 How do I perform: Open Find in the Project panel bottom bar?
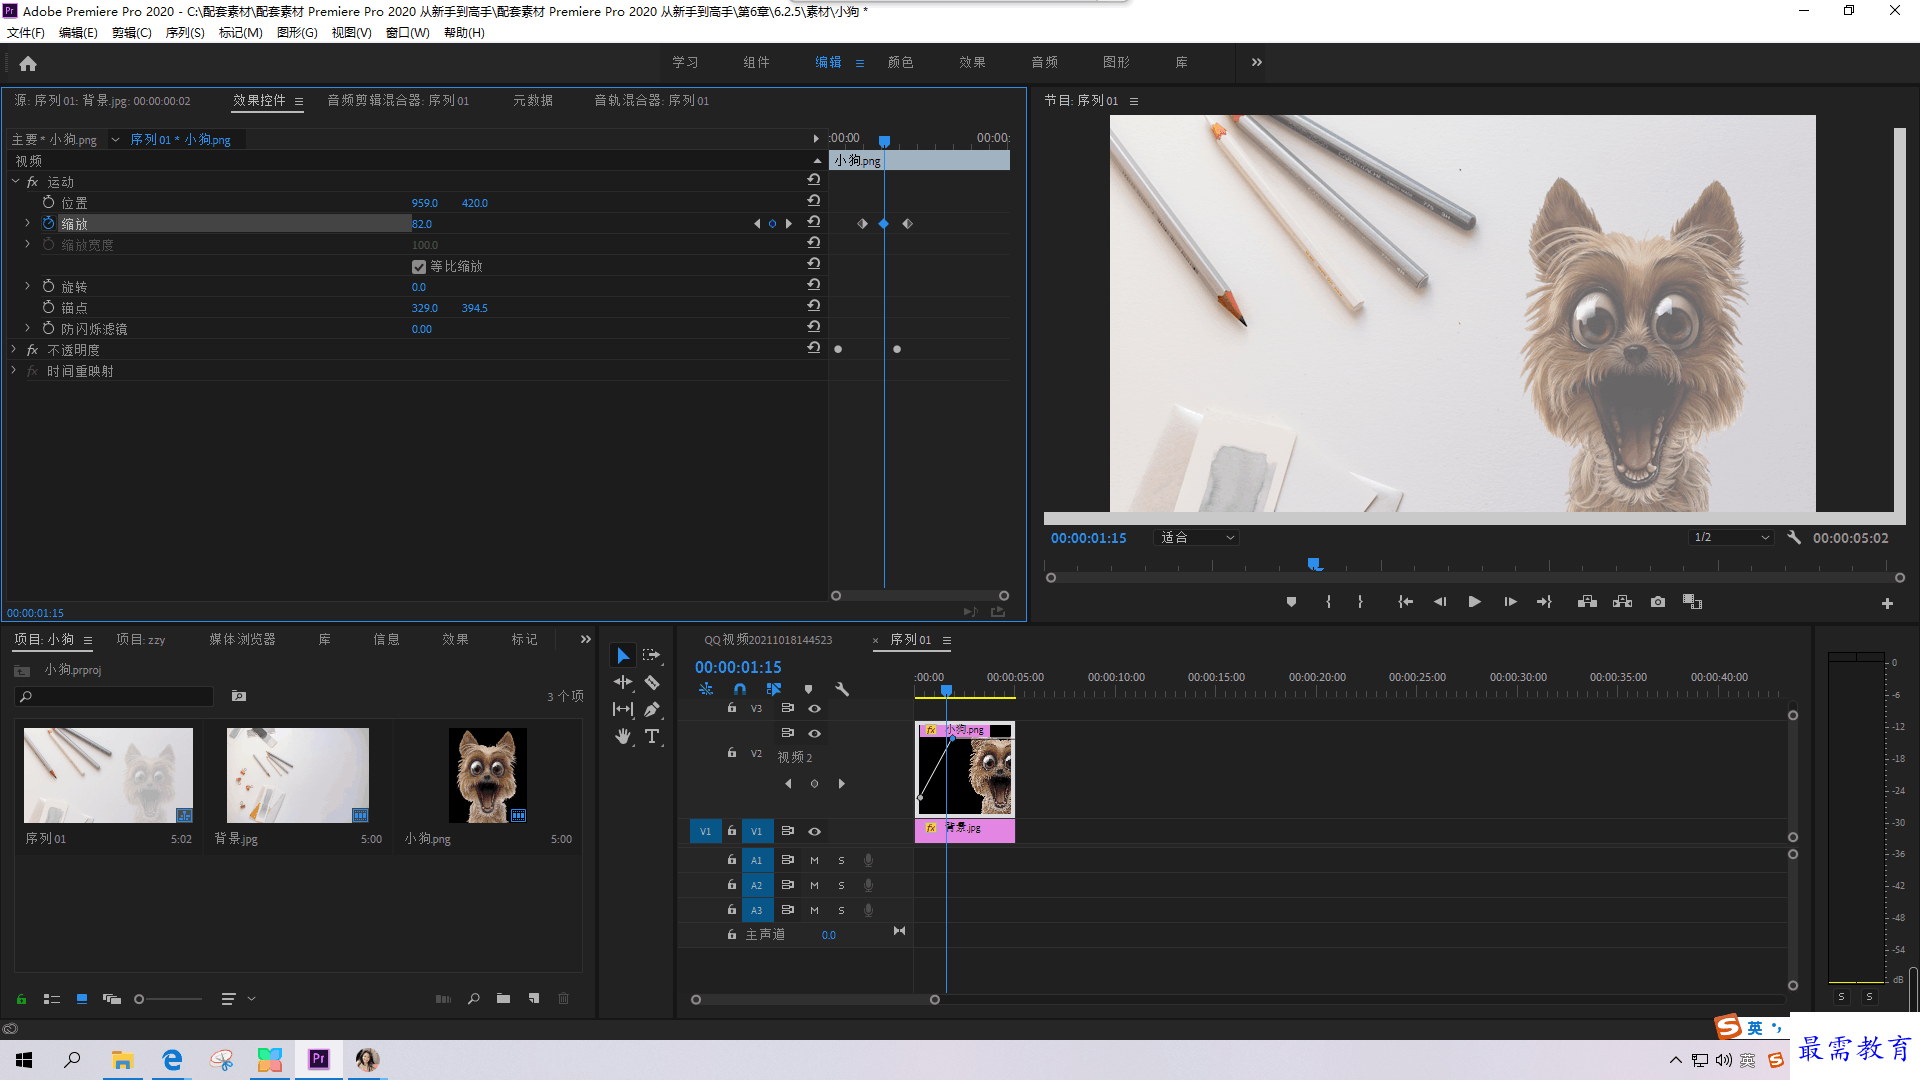click(473, 998)
